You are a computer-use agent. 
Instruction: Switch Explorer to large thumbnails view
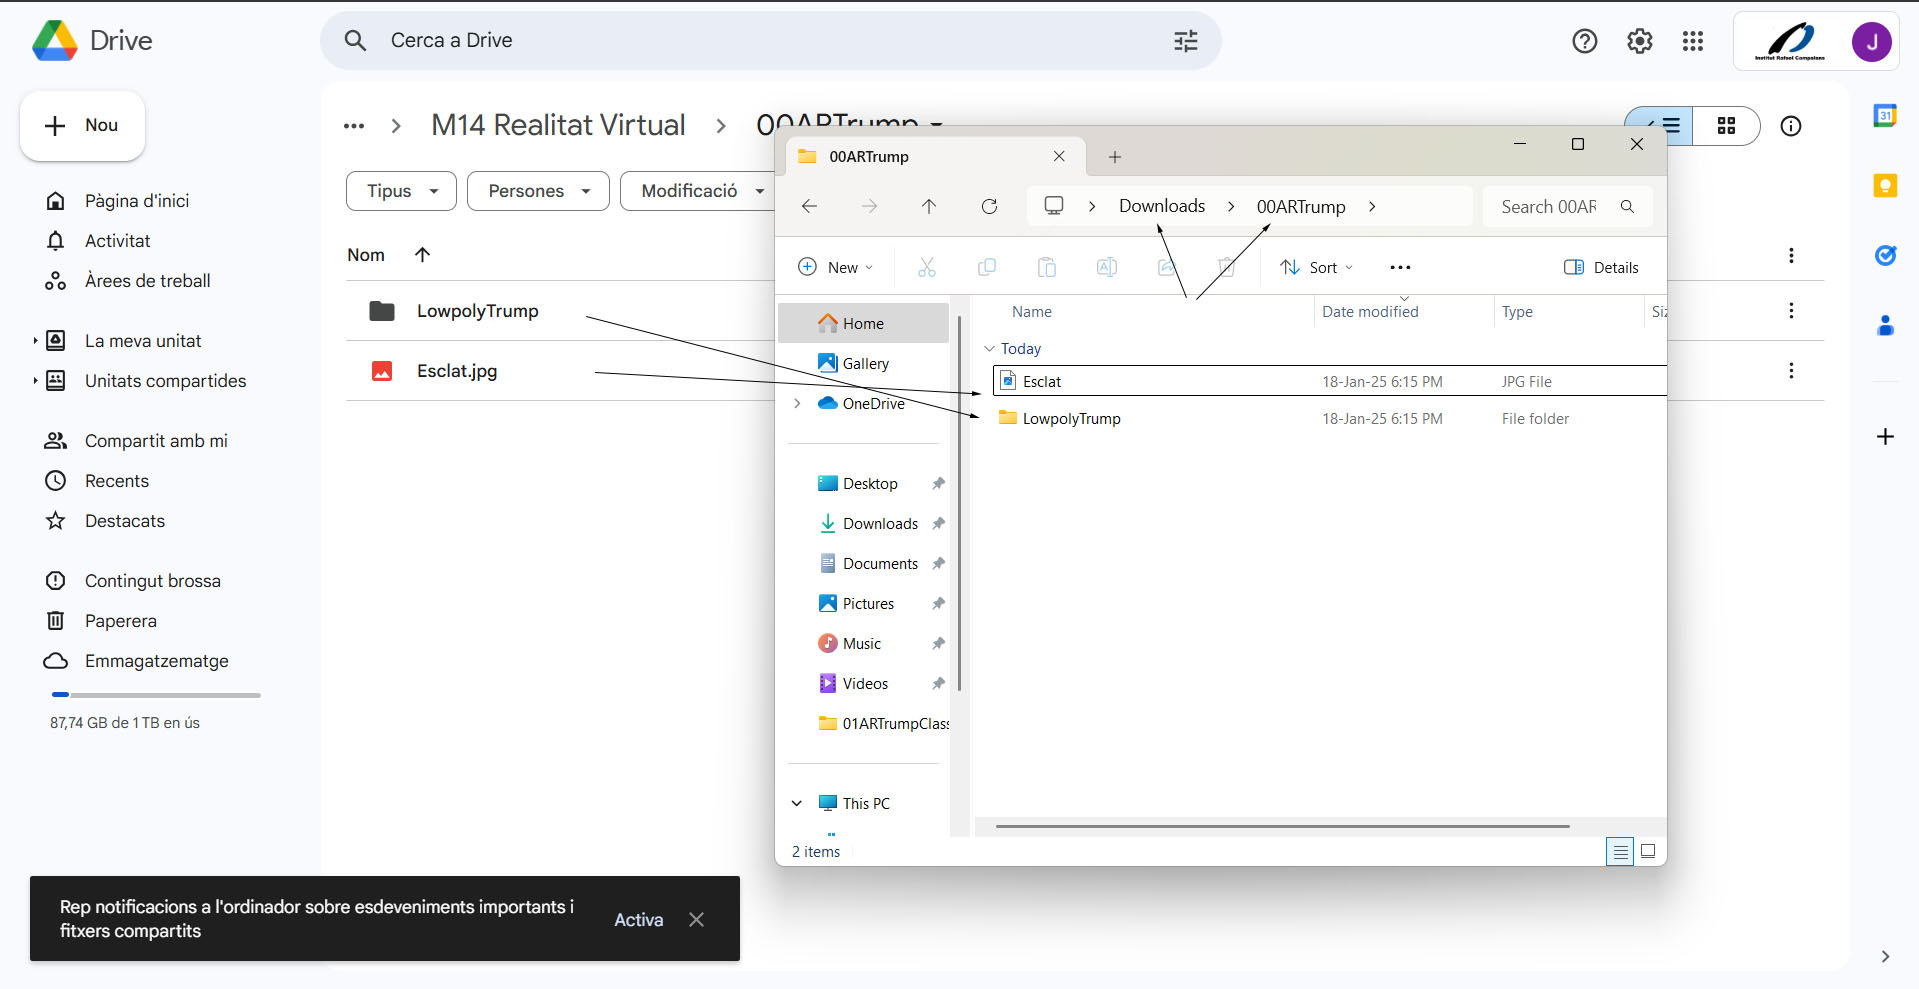[x=1648, y=851]
